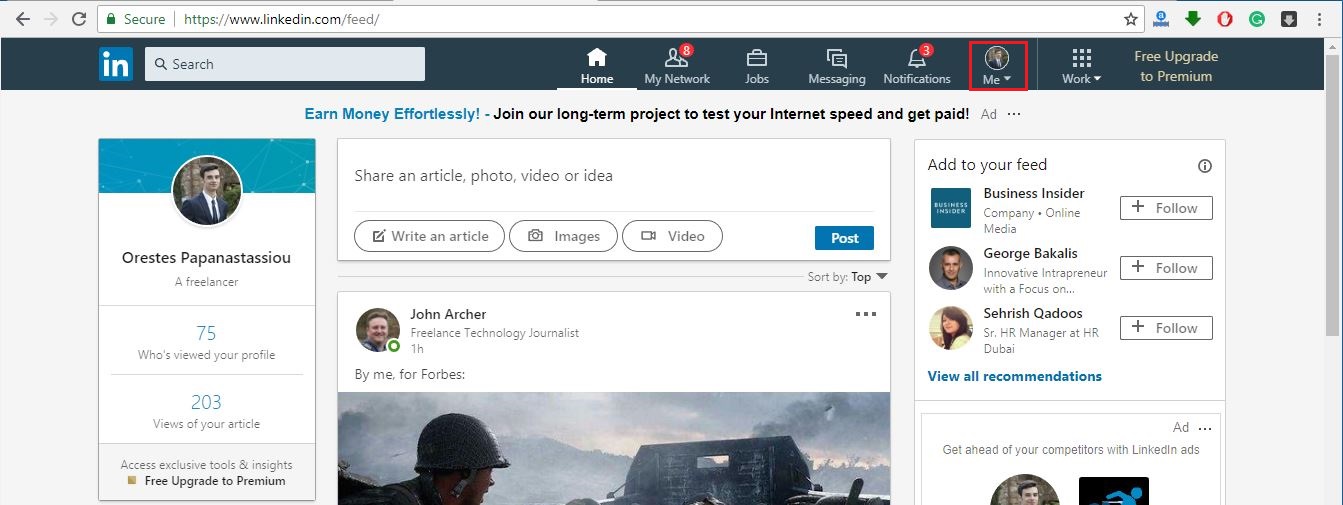1343x505 pixels.
Task: Click Sehrish Qadoos avatar
Action: [x=950, y=328]
